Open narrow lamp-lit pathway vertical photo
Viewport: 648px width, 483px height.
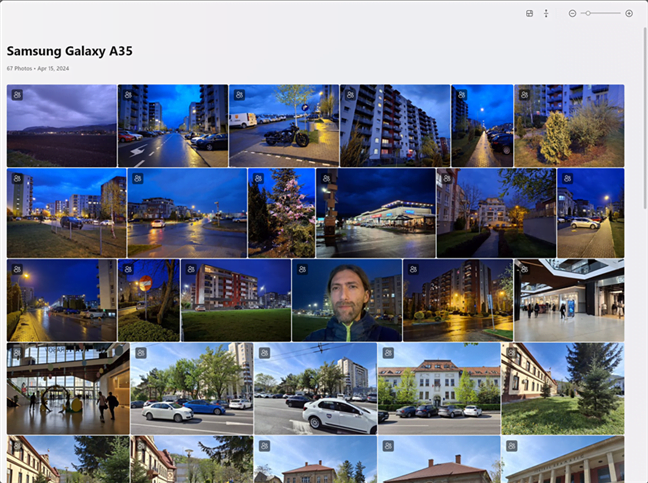click(x=482, y=126)
